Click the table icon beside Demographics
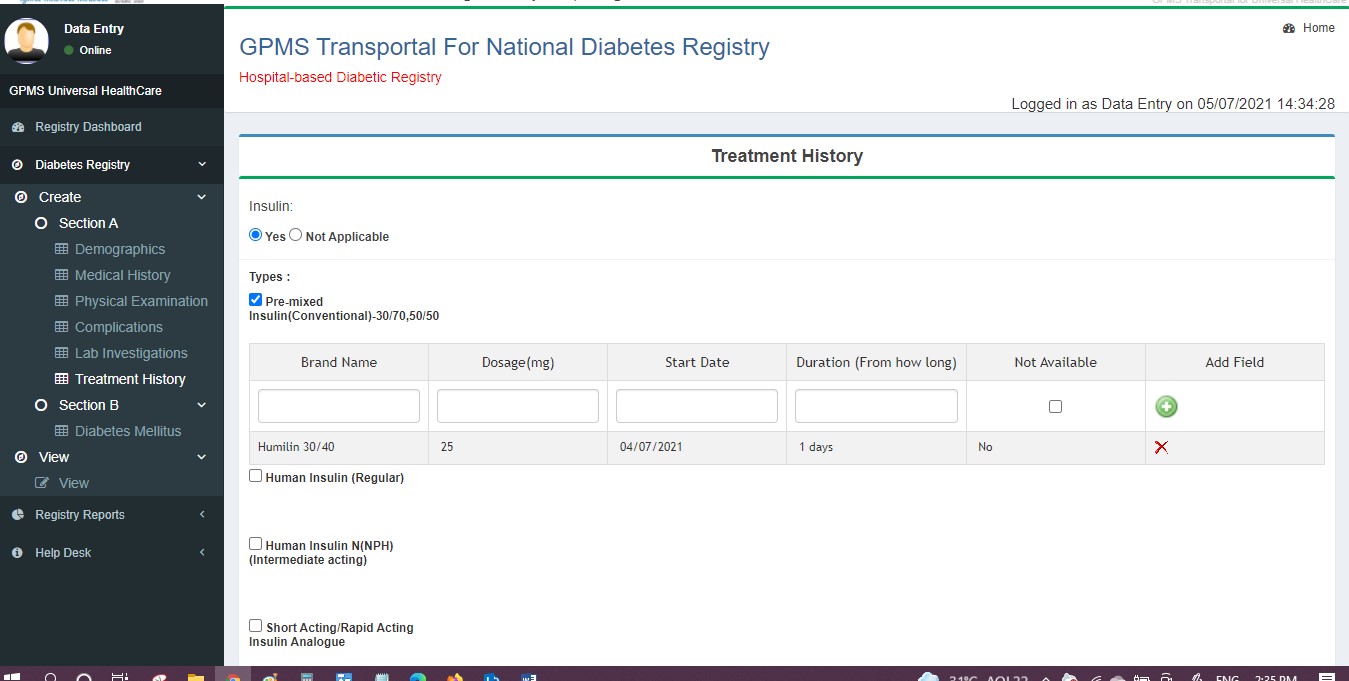The height and width of the screenshot is (681, 1349). pos(61,249)
